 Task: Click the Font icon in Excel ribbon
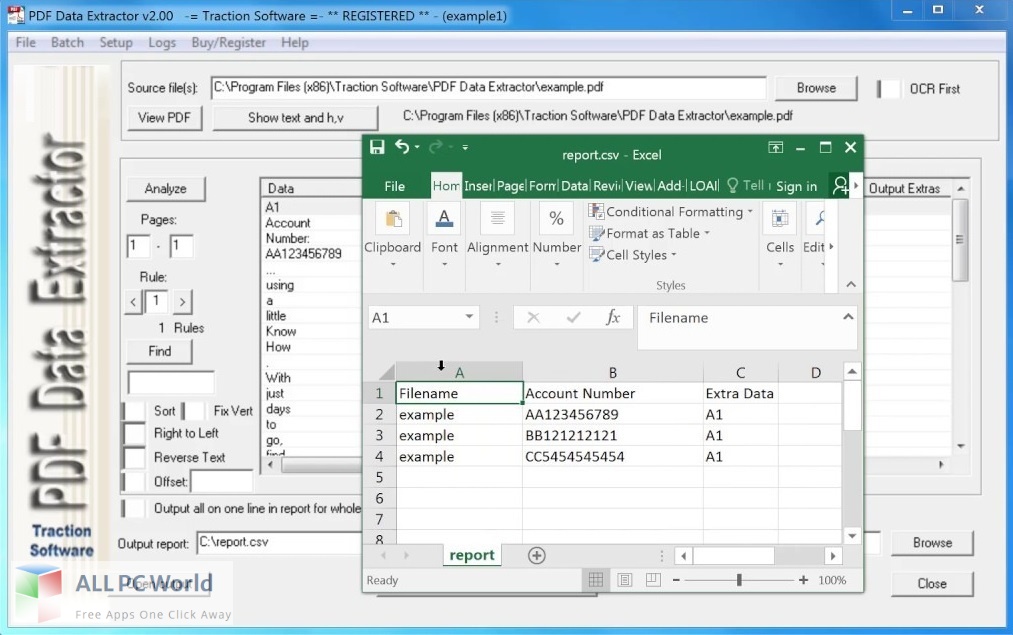point(444,218)
